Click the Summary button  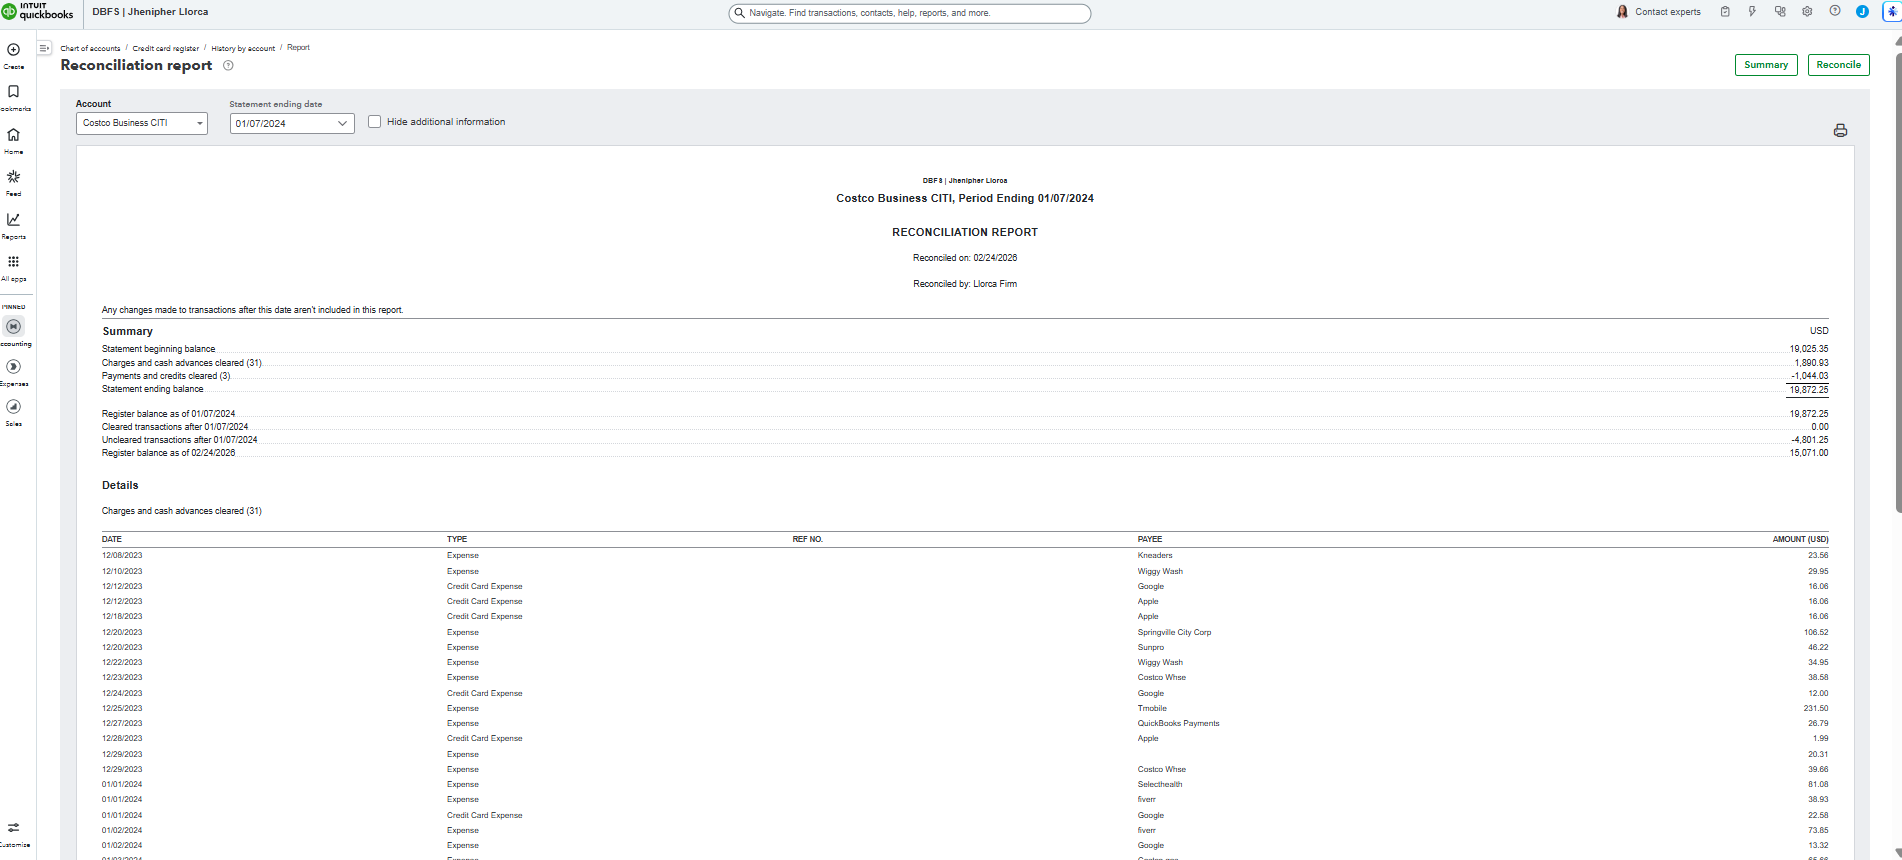(1766, 65)
